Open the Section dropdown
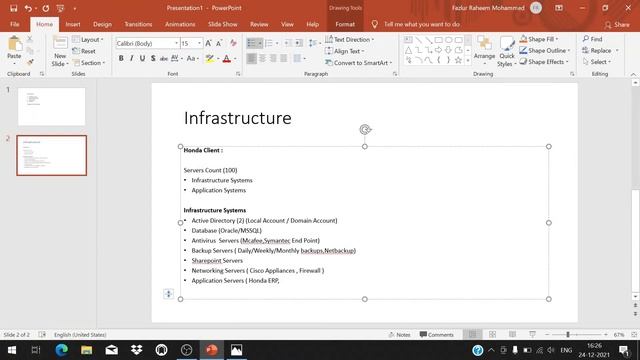Viewport: 640px width, 360px height. click(89, 63)
